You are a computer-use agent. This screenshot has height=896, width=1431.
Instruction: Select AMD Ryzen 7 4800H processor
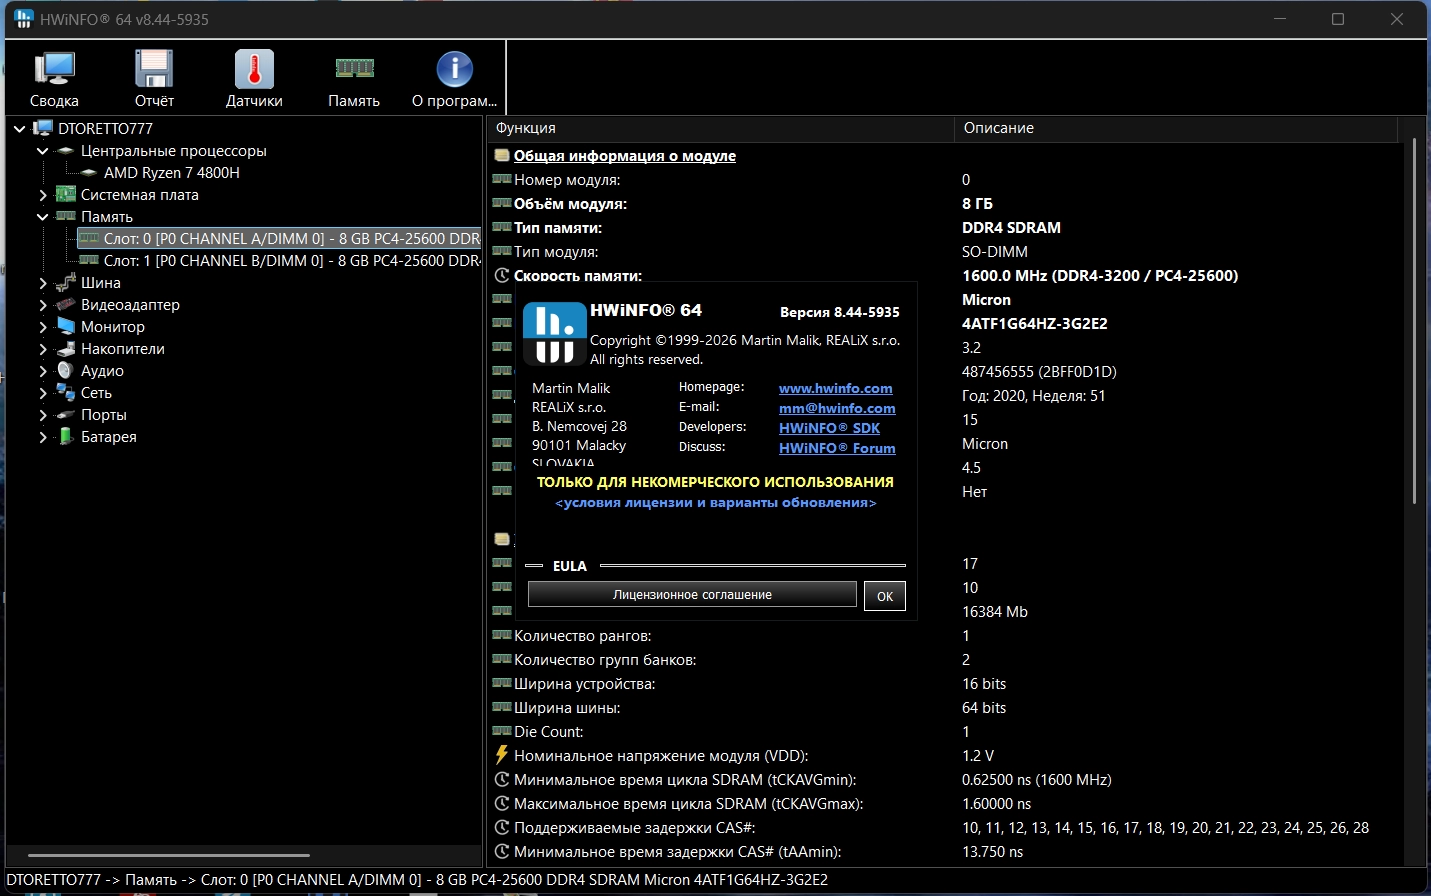click(x=171, y=173)
